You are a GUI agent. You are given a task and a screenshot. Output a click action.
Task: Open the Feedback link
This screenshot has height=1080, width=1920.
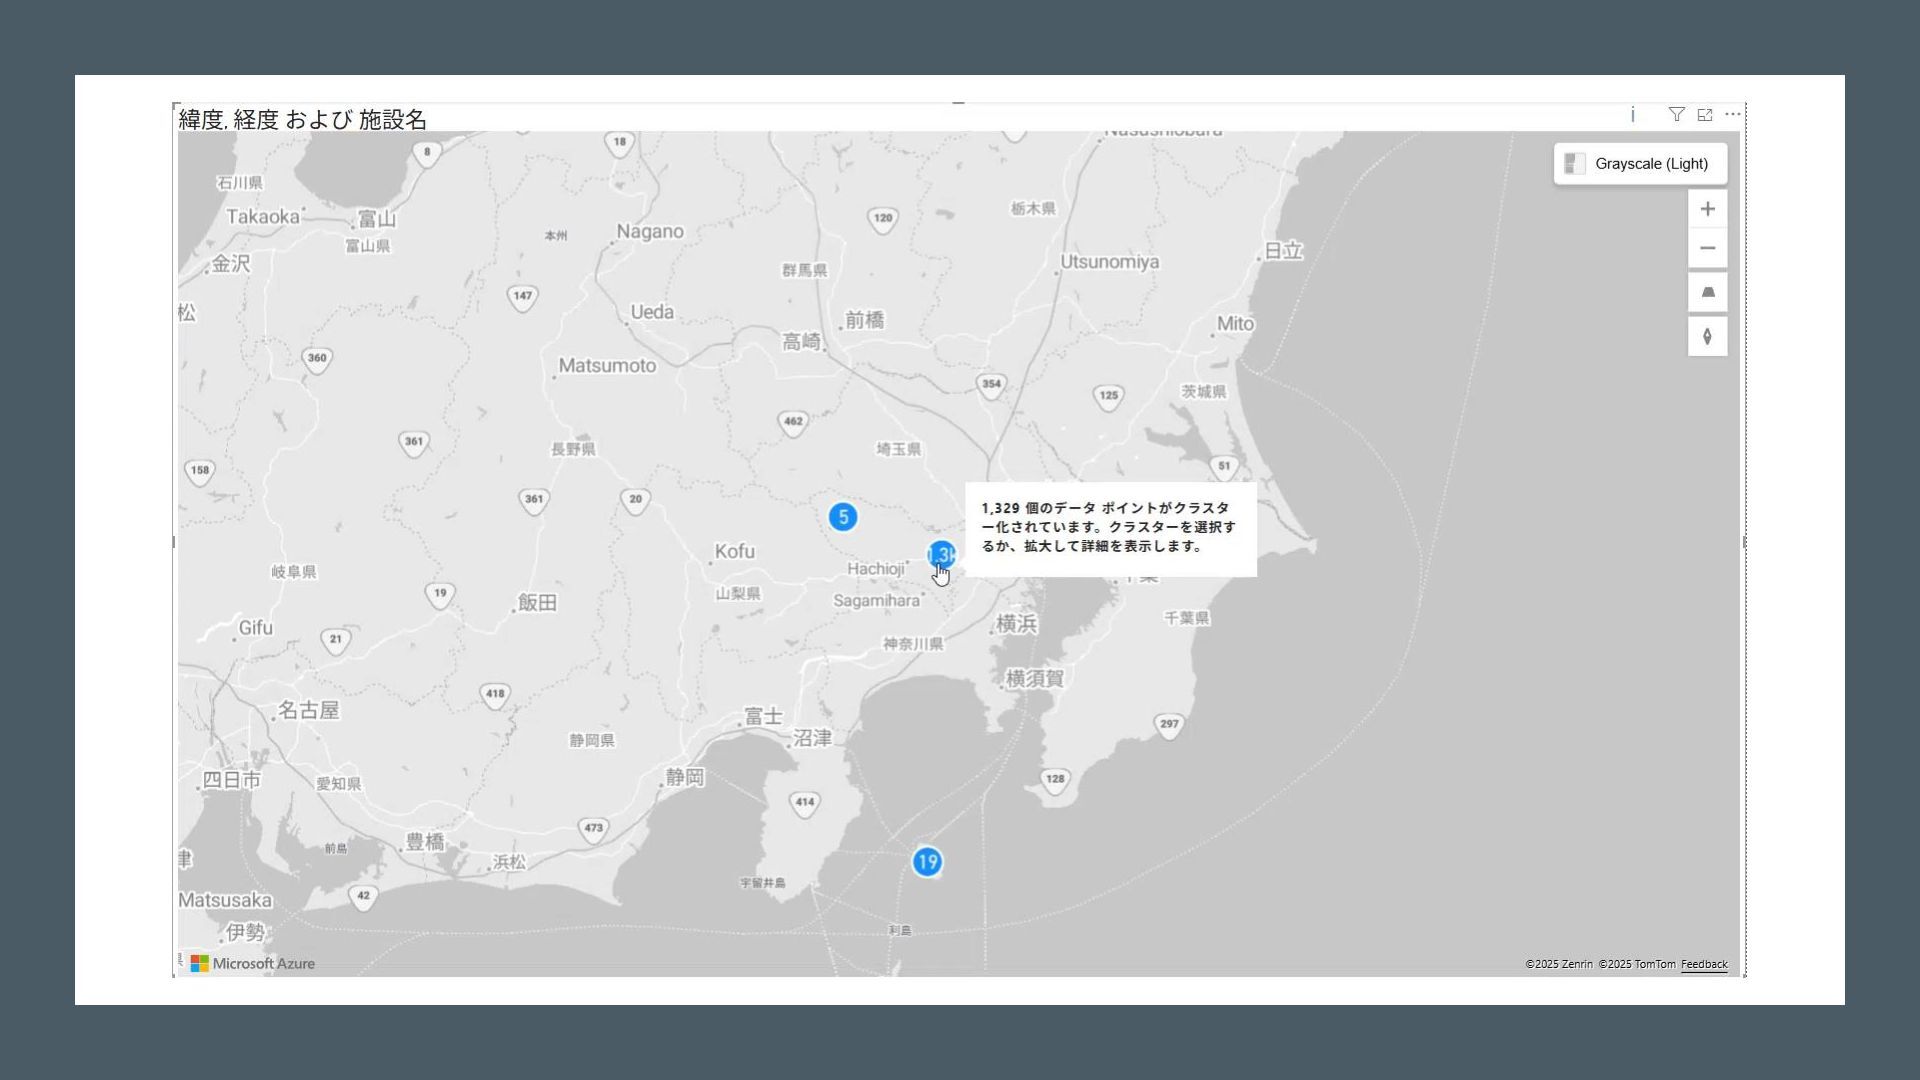tap(1704, 965)
